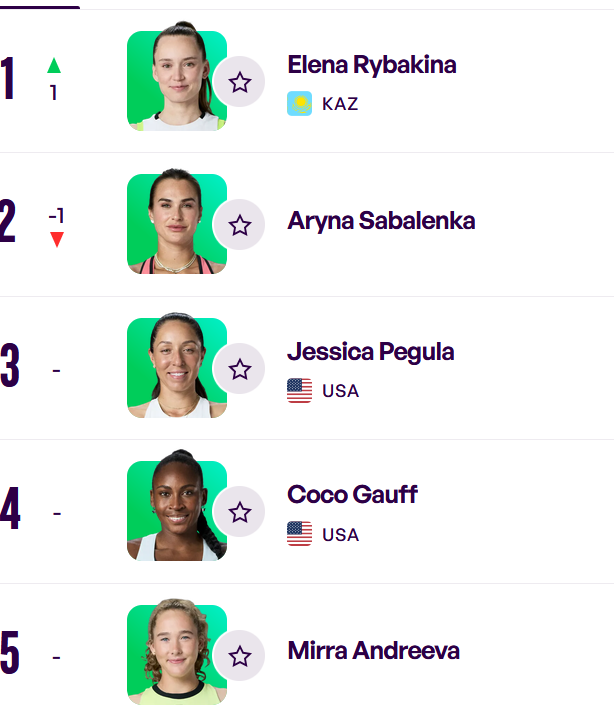Click Coco Gauff's headshot image
Screen dimensions: 614x717
[x=177, y=506]
